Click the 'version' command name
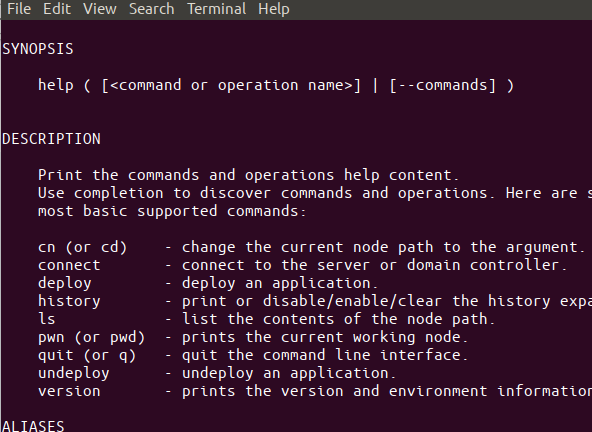This screenshot has width=592, height=432. tap(69, 391)
